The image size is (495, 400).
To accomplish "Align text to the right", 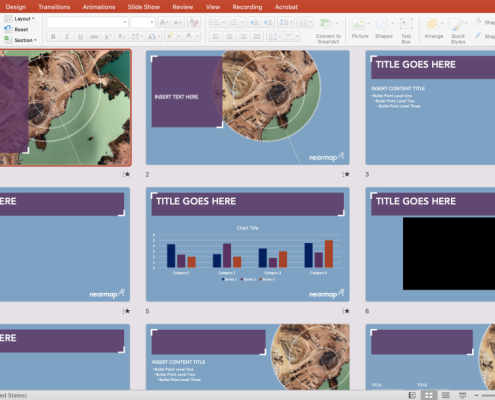I will coord(243,36).
